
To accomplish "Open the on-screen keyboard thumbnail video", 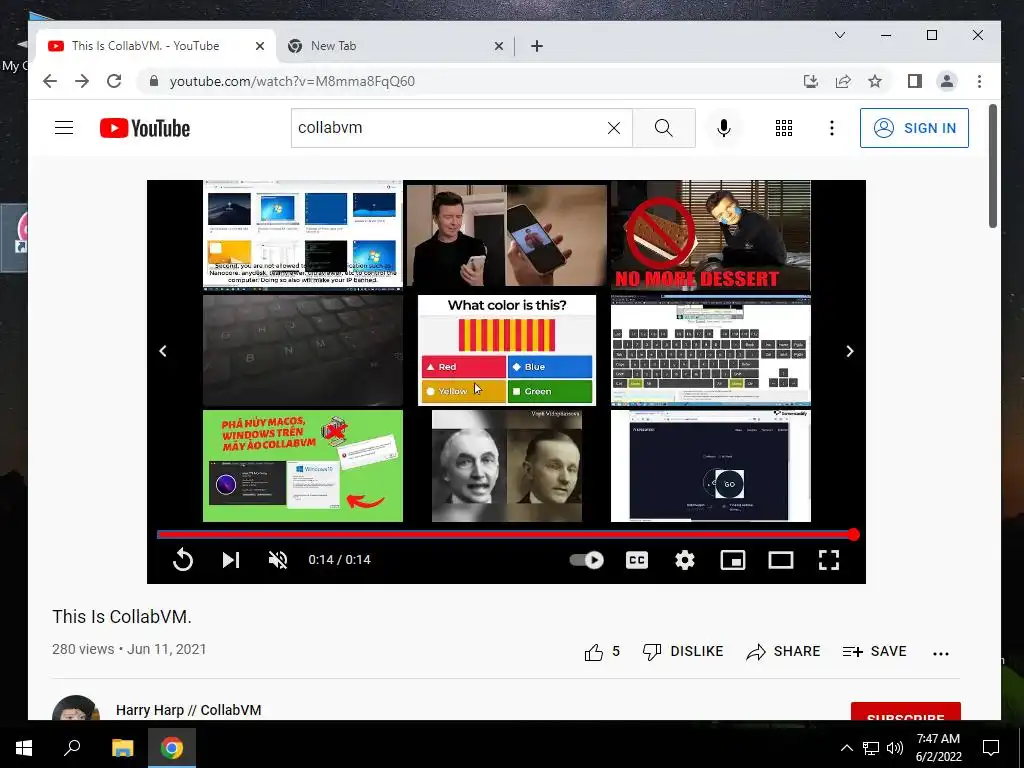I will click(x=711, y=350).
